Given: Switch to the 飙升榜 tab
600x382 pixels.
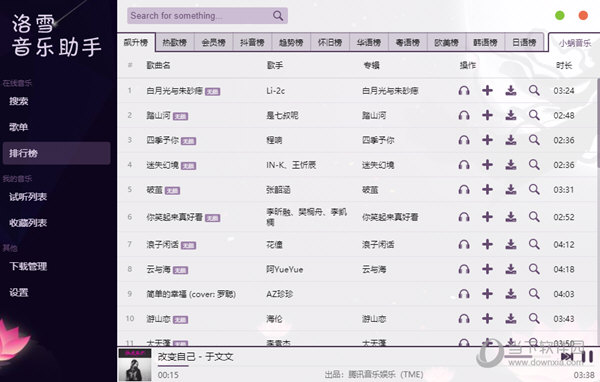Looking at the screenshot, I should click(x=136, y=42).
